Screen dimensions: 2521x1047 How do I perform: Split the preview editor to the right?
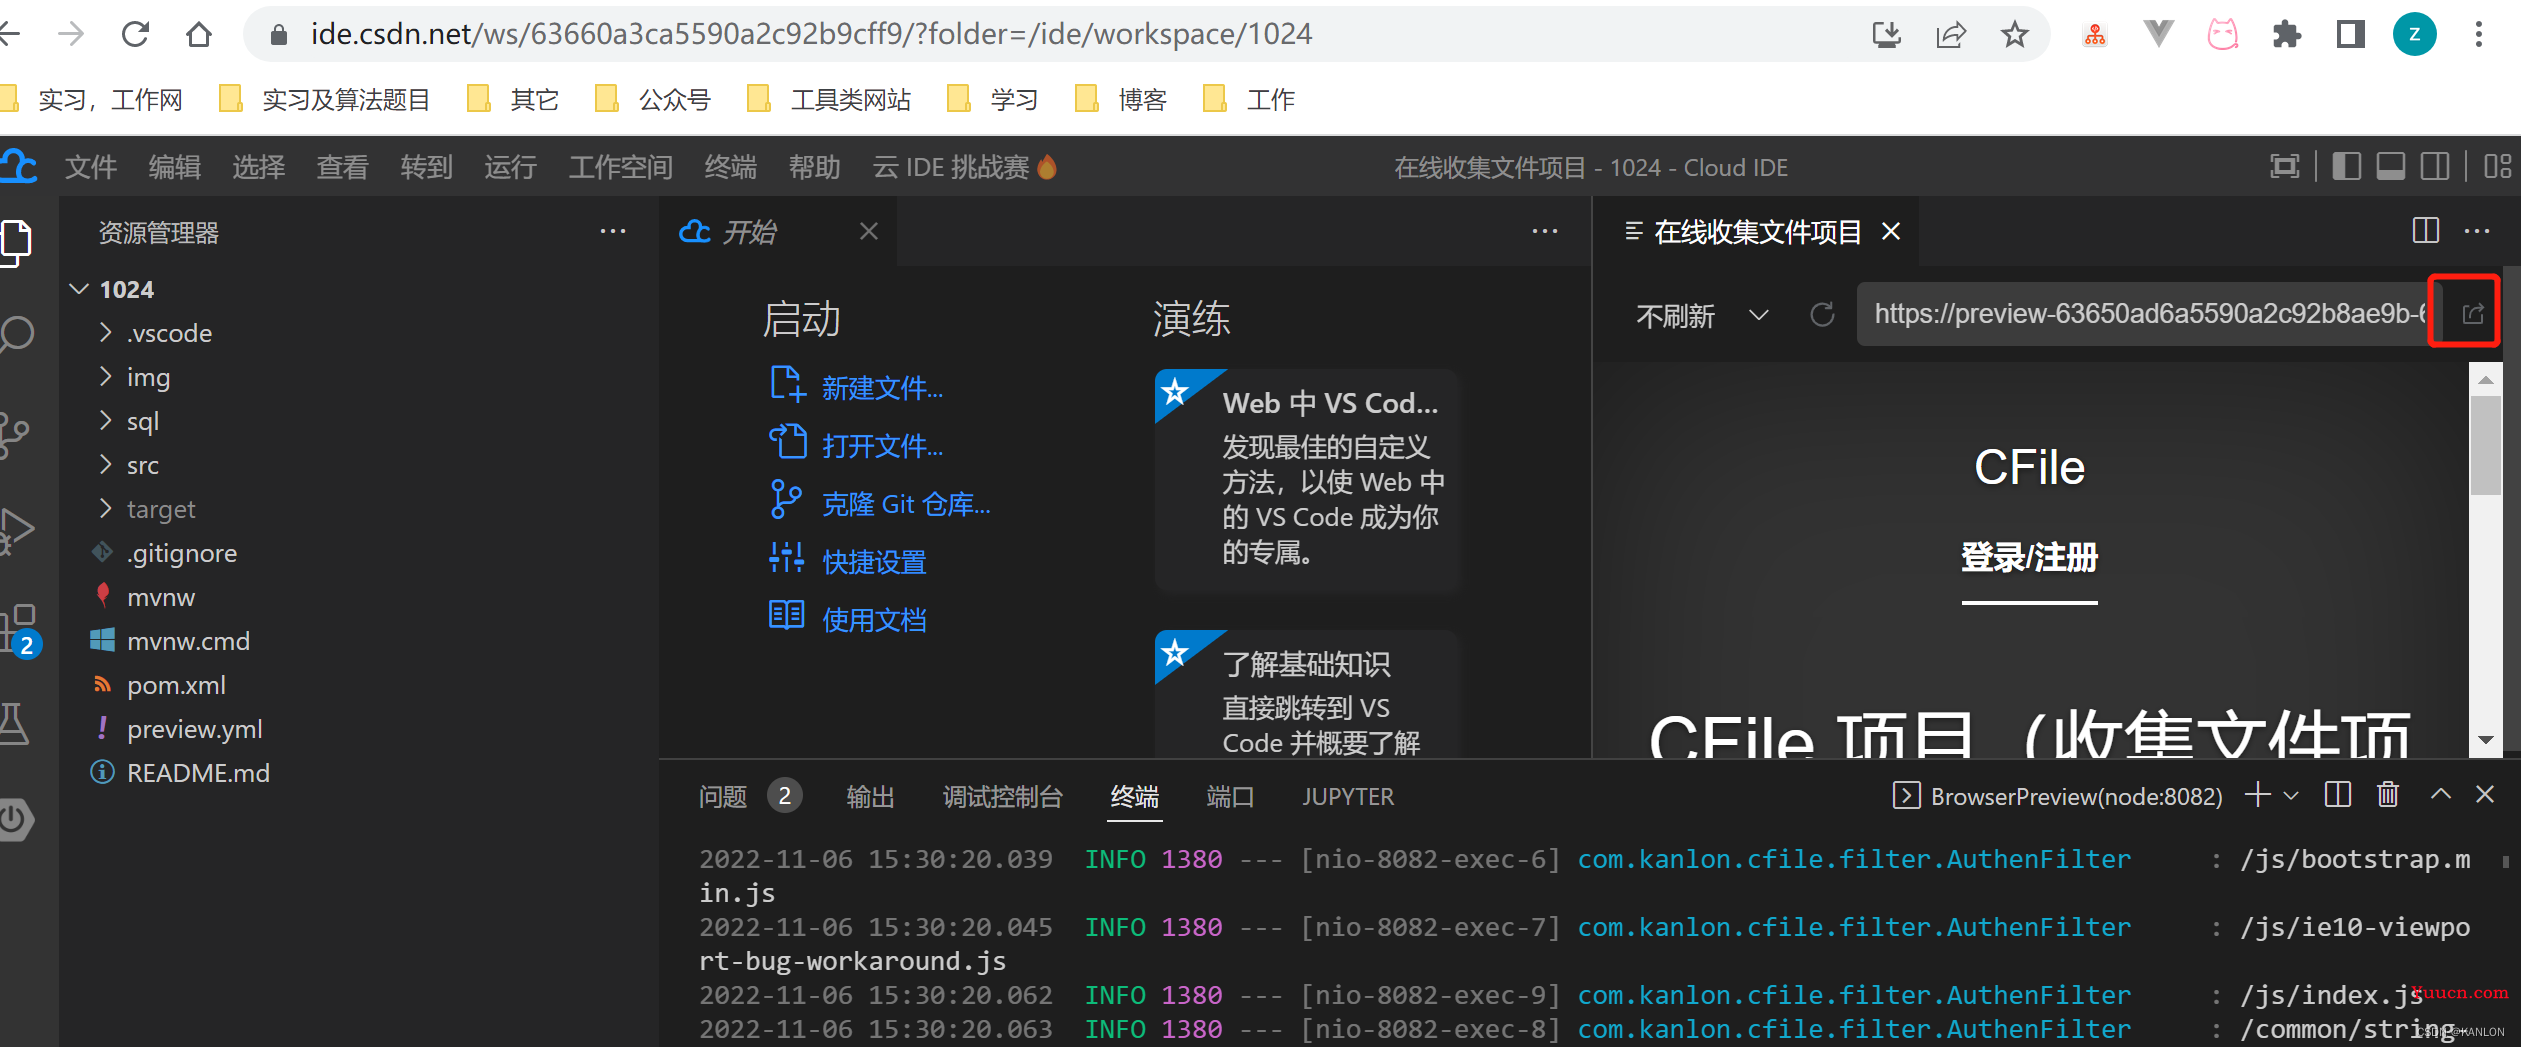pyautogui.click(x=2425, y=231)
